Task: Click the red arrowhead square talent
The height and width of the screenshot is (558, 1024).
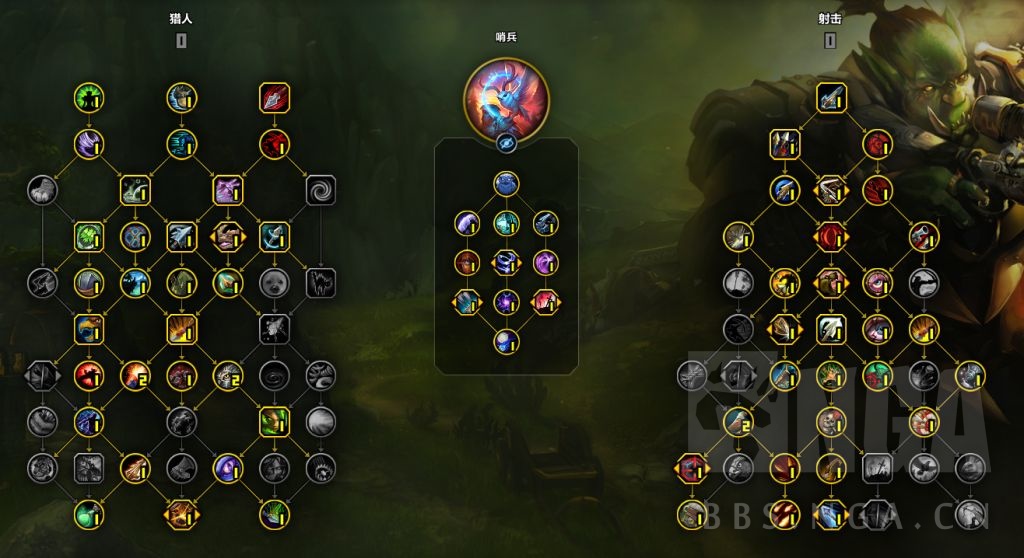Action: (274, 98)
